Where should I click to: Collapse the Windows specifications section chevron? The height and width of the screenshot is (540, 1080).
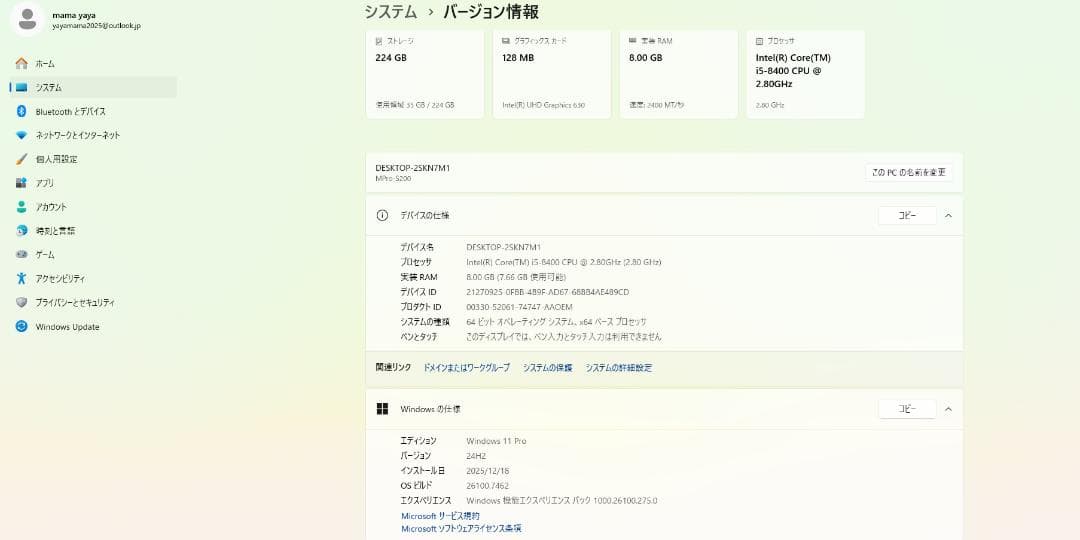[948, 409]
